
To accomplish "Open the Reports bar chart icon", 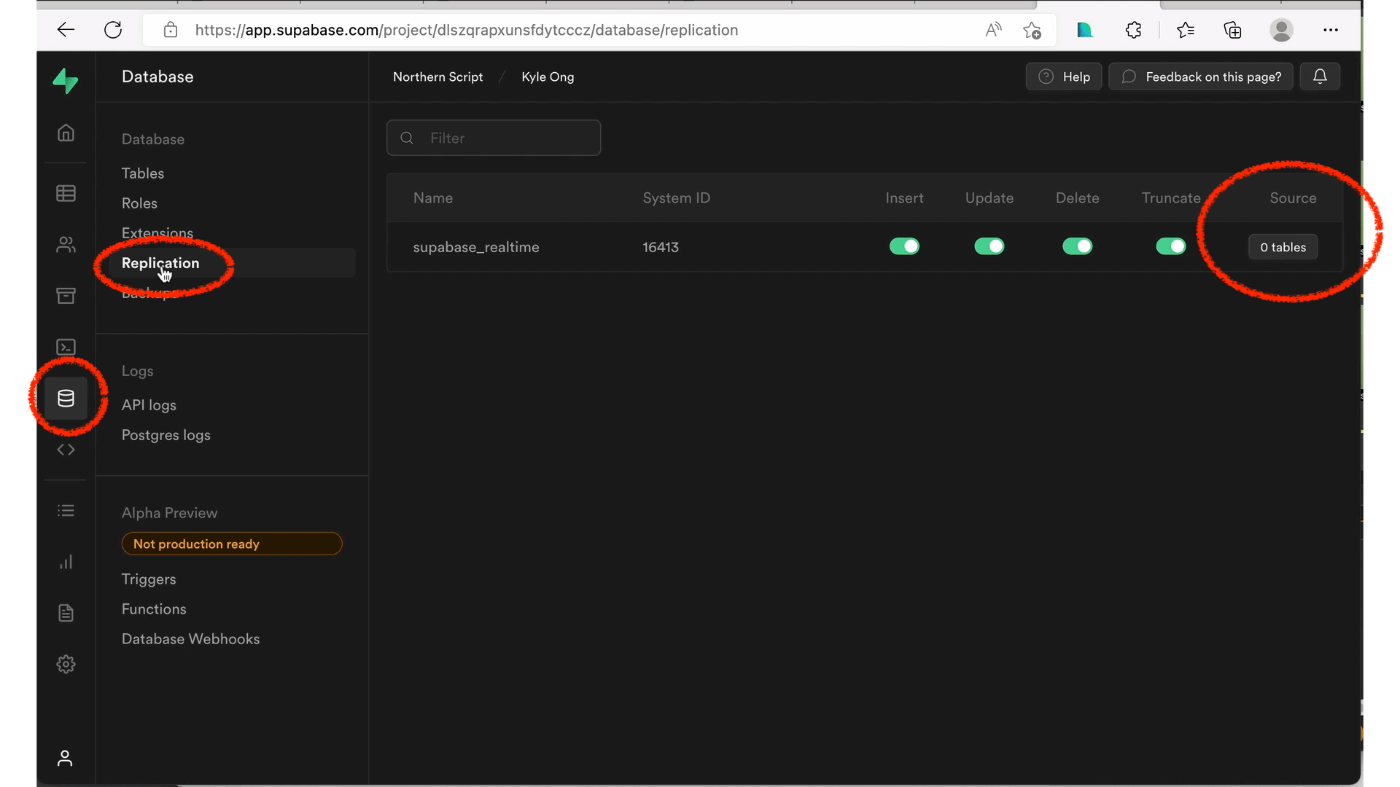I will click(66, 562).
